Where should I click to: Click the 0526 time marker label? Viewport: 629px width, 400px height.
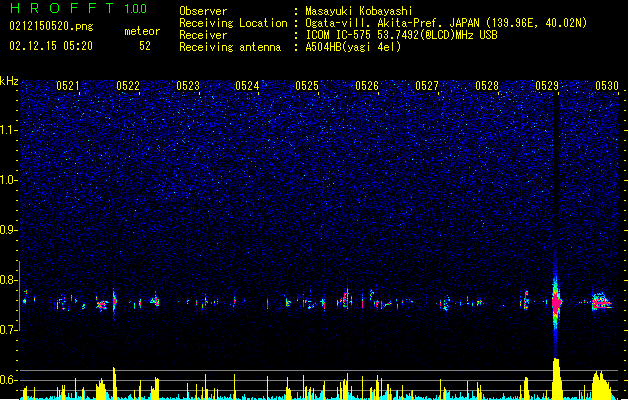point(367,86)
